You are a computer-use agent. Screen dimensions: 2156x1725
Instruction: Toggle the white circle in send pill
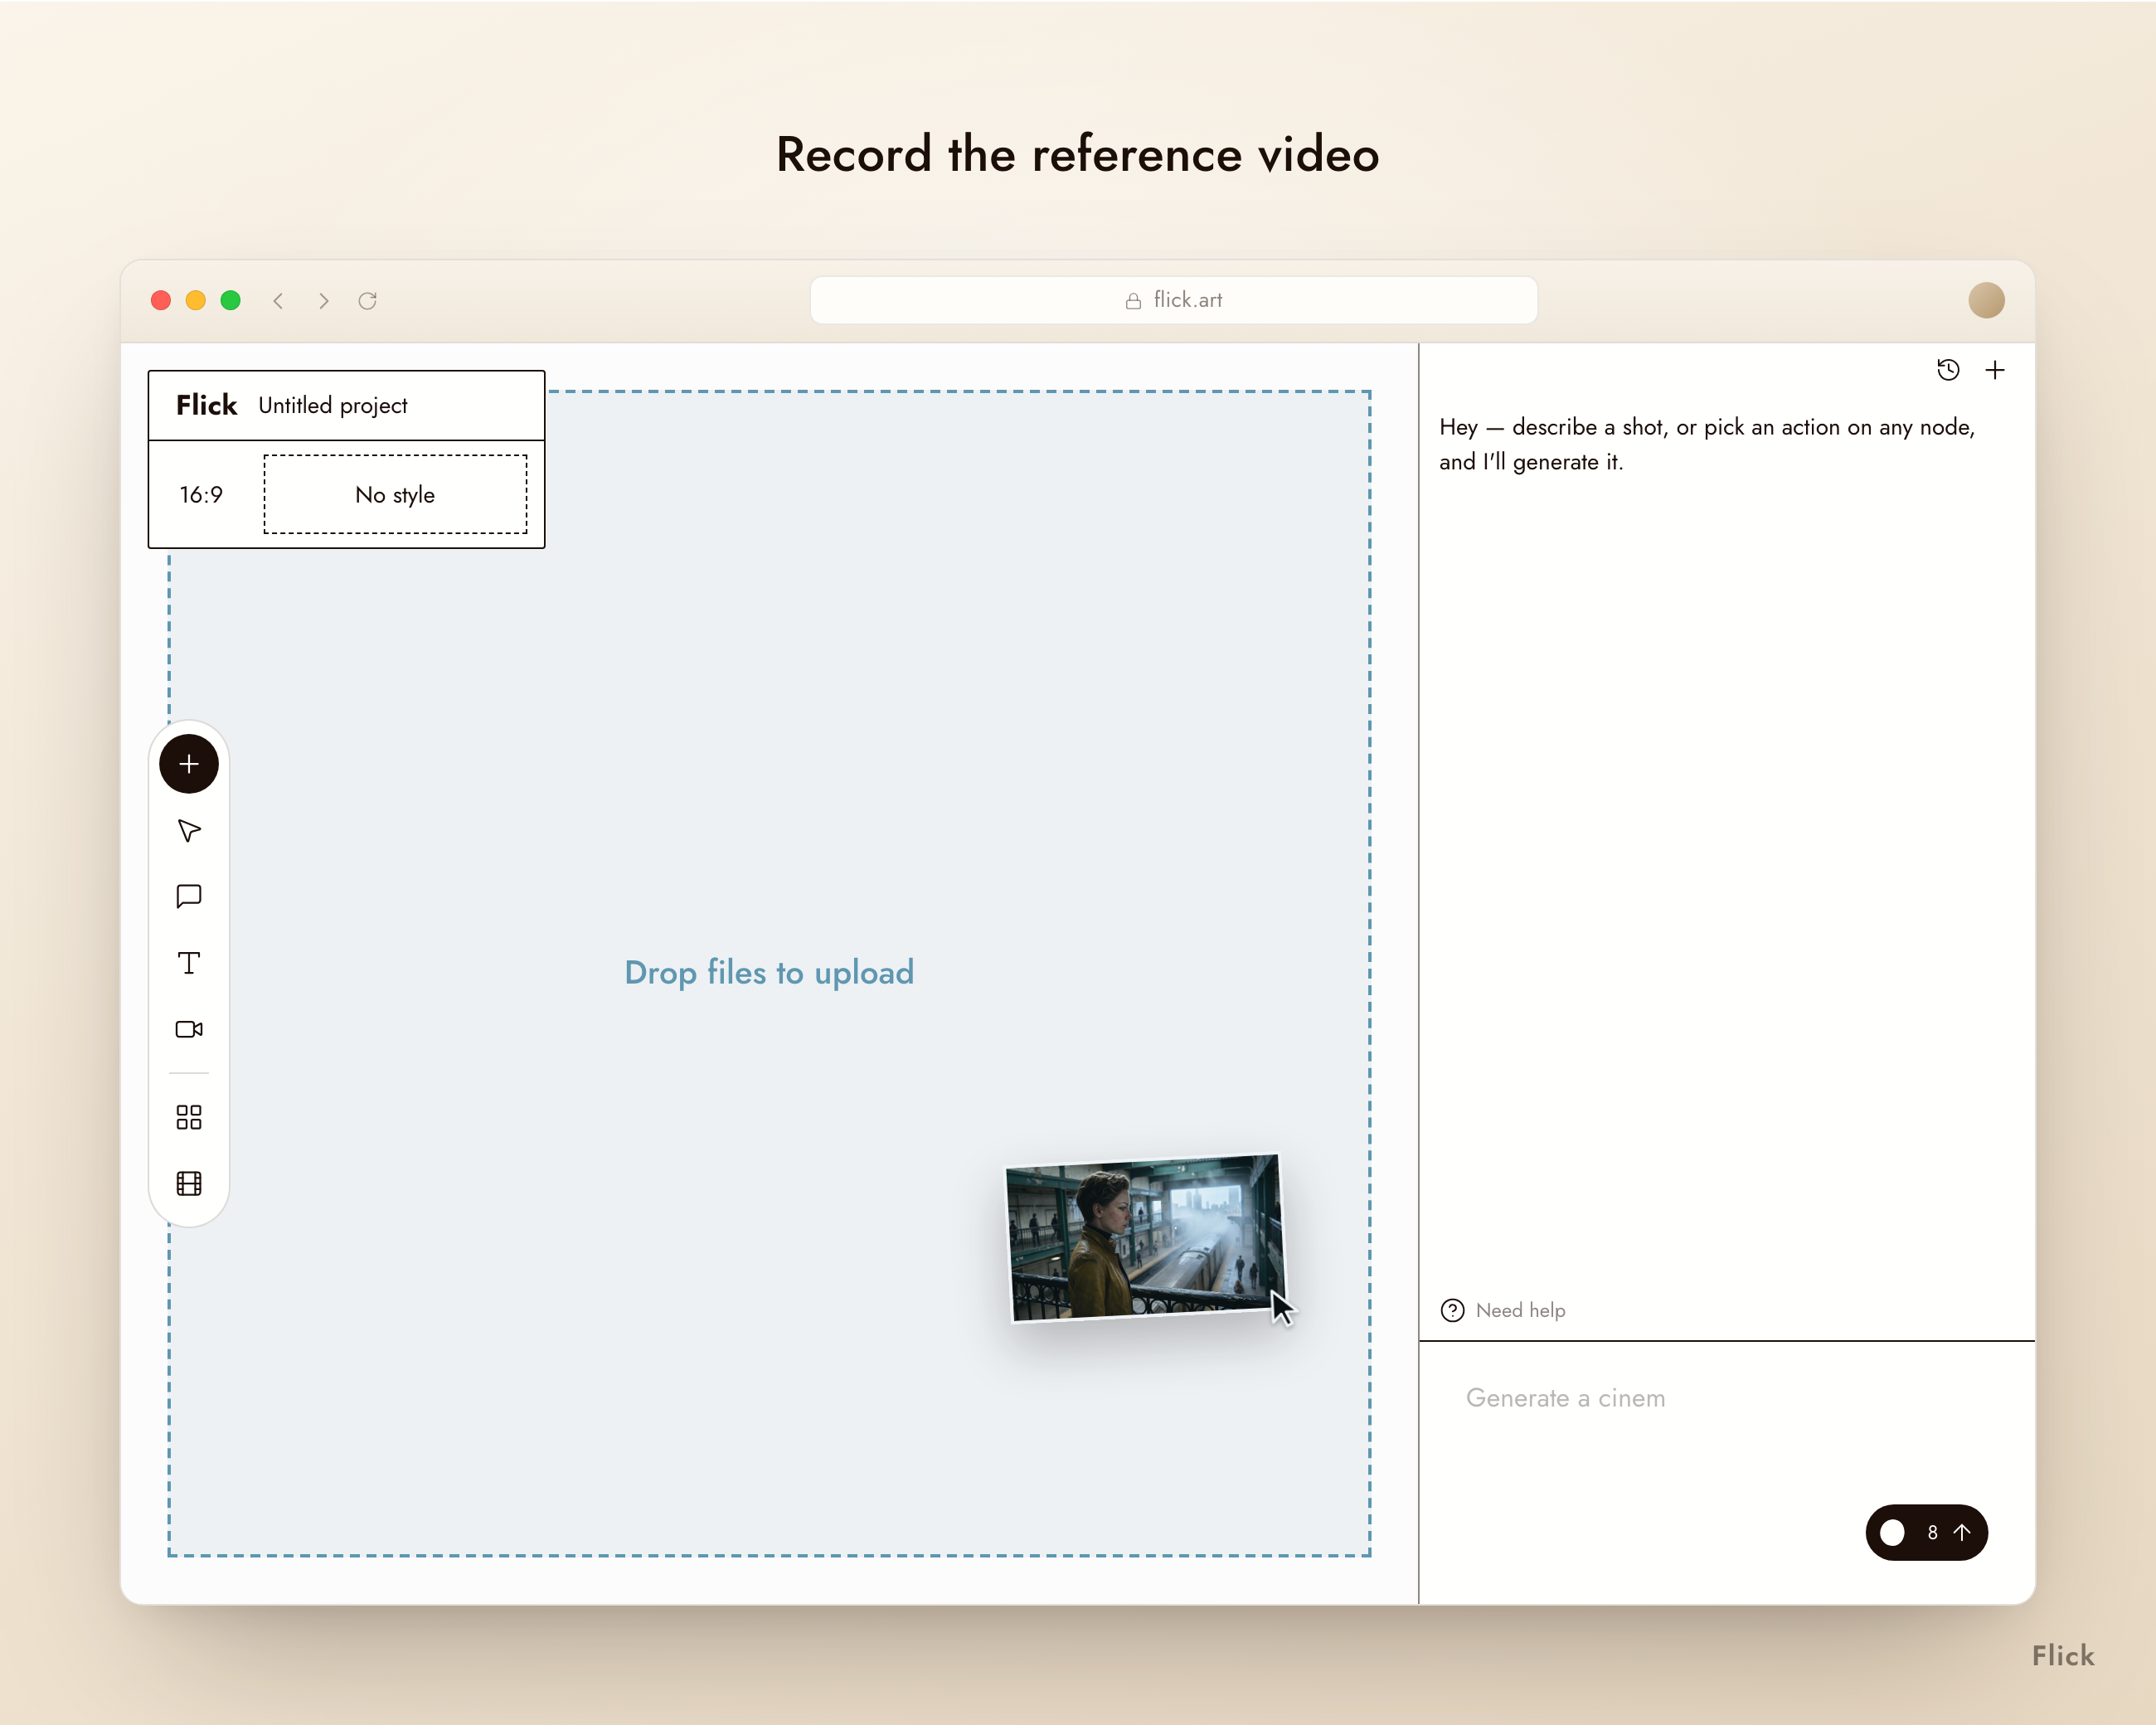point(1892,1532)
